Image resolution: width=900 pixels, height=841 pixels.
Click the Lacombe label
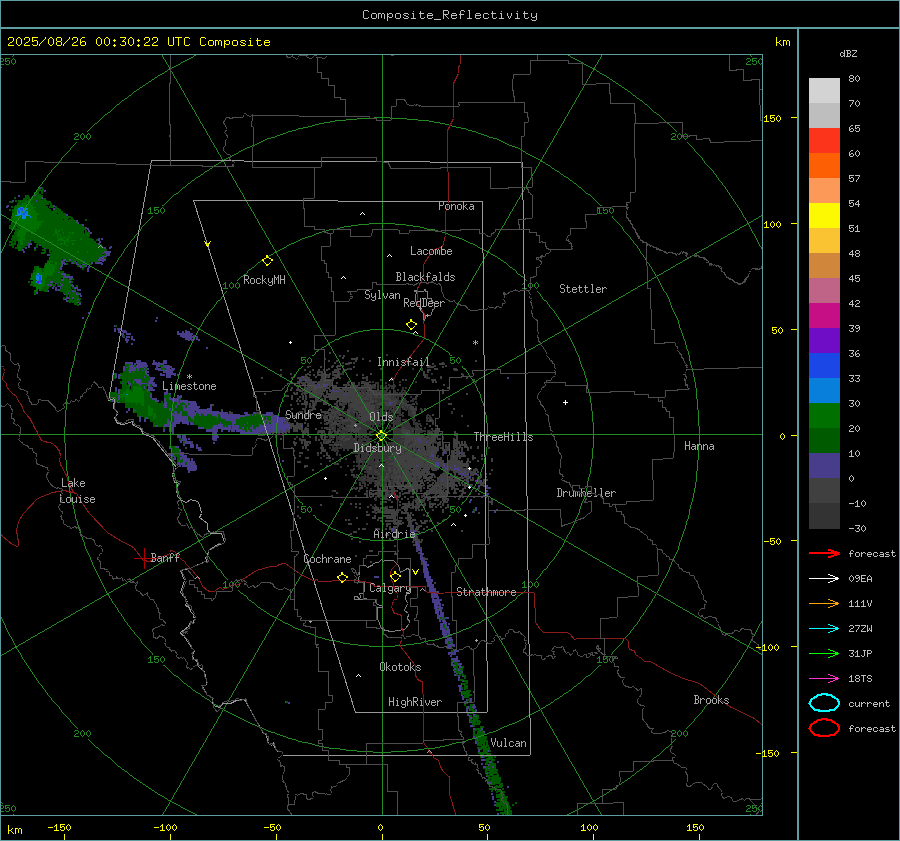pos(431,251)
